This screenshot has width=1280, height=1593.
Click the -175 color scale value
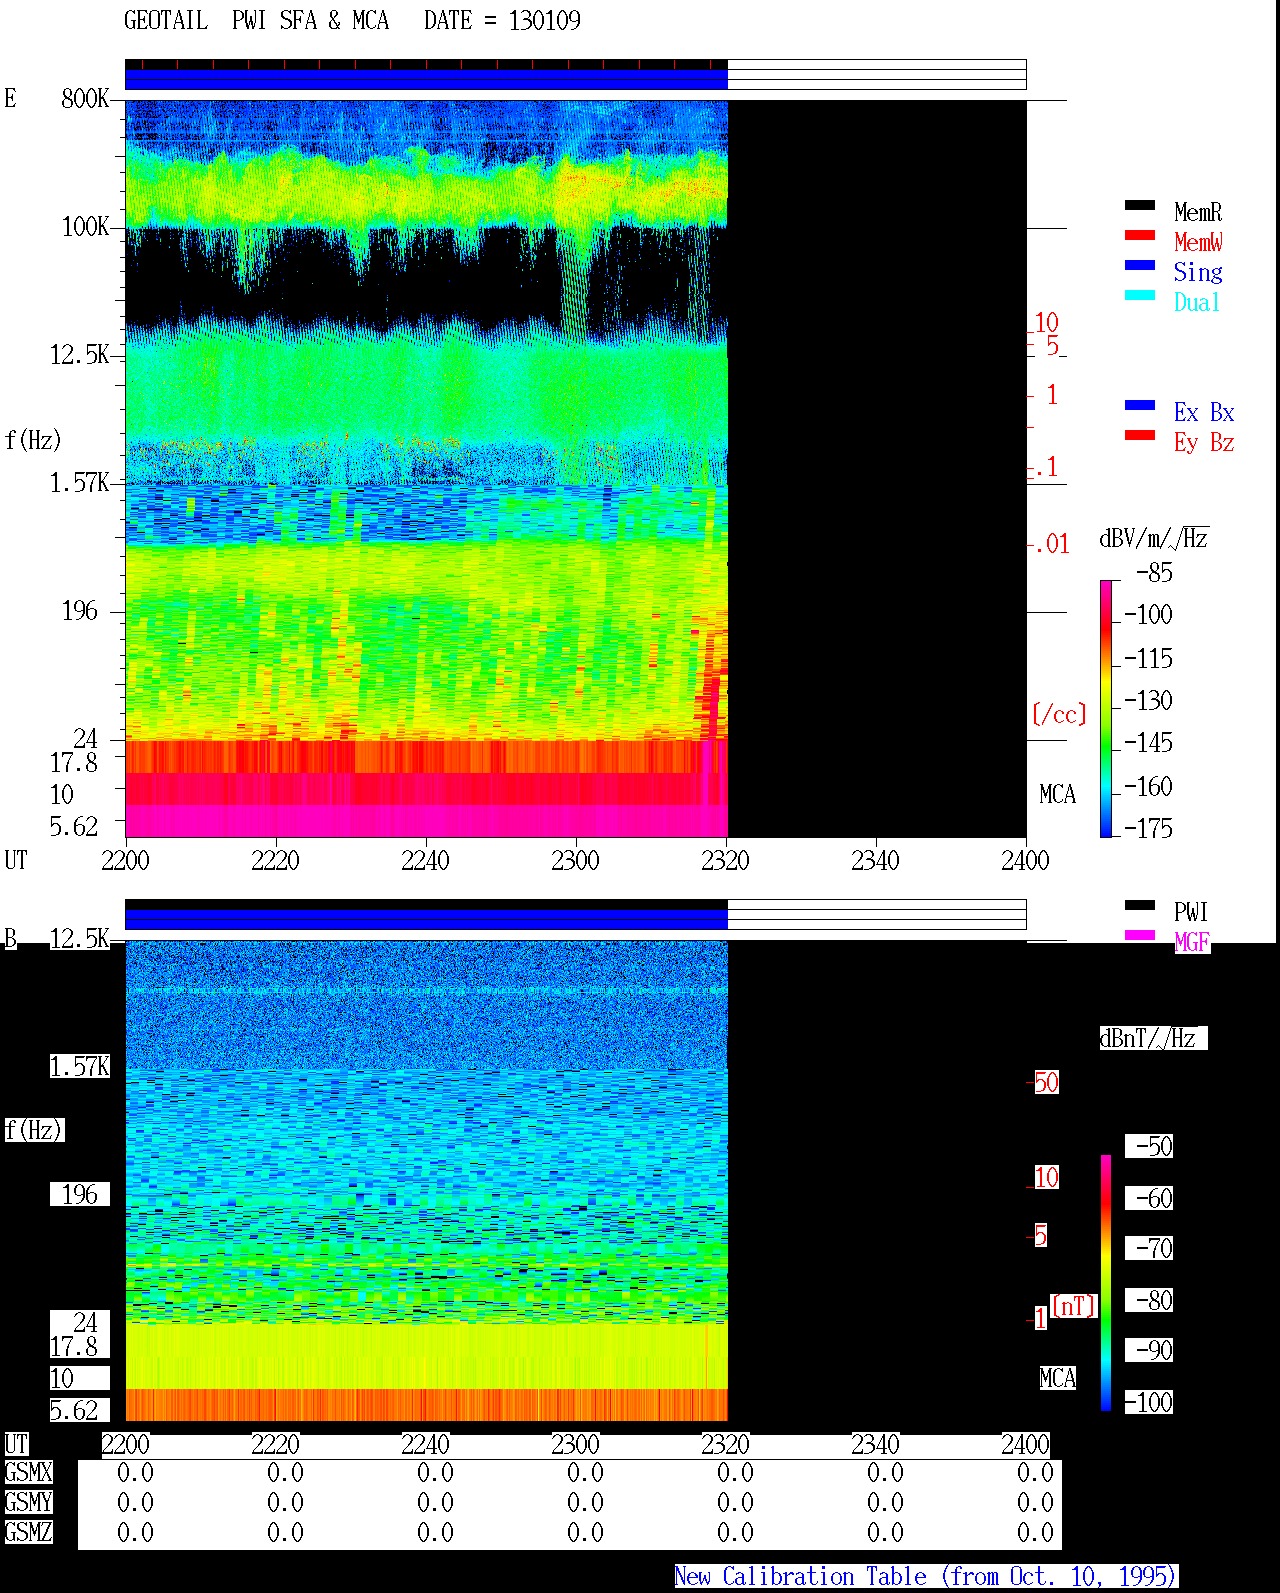(1148, 828)
